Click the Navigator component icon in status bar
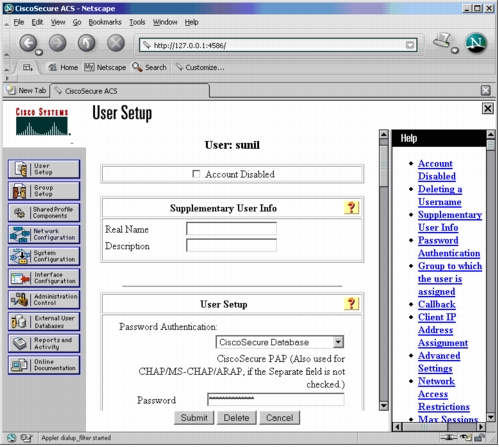This screenshot has height=447, width=499. (x=11, y=438)
